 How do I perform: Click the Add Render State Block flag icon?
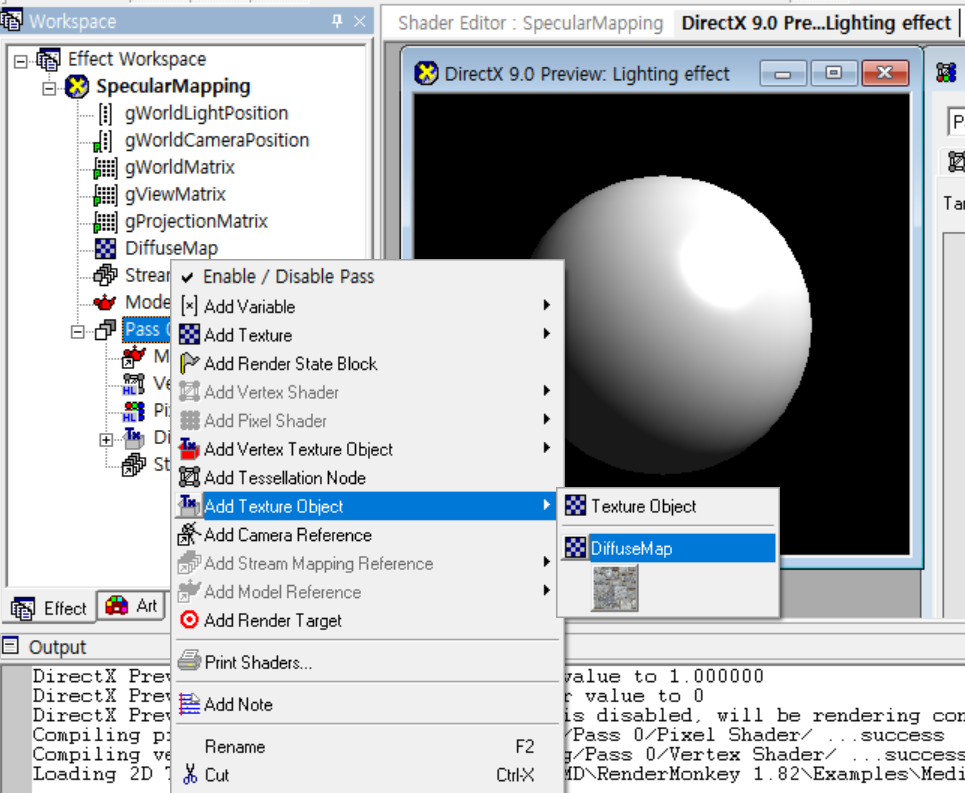[189, 363]
